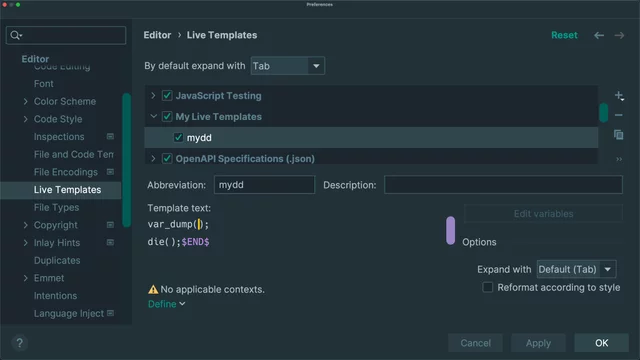Click the Edit variables button
The height and width of the screenshot is (360, 640).
click(x=543, y=213)
